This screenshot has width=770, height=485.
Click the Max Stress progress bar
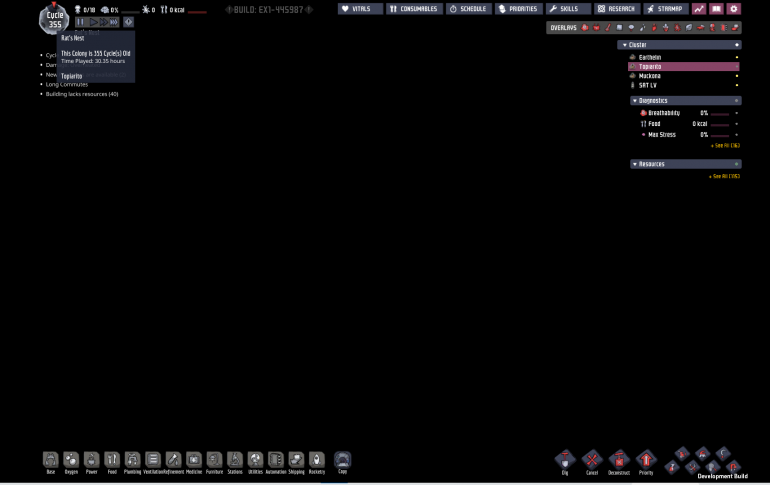720,135
